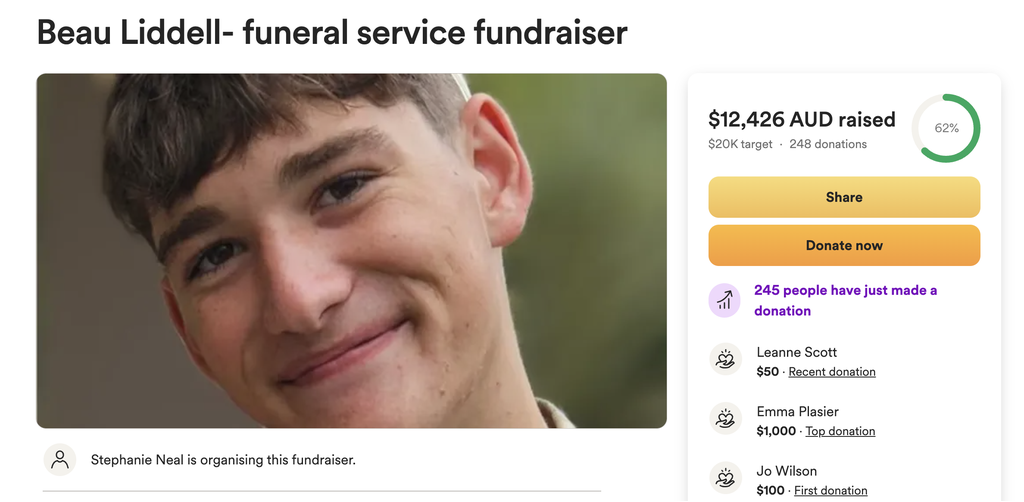Click the heart-hand icon next to Emma Plasier
Viewport: 1024px width, 502px height.
tap(726, 418)
